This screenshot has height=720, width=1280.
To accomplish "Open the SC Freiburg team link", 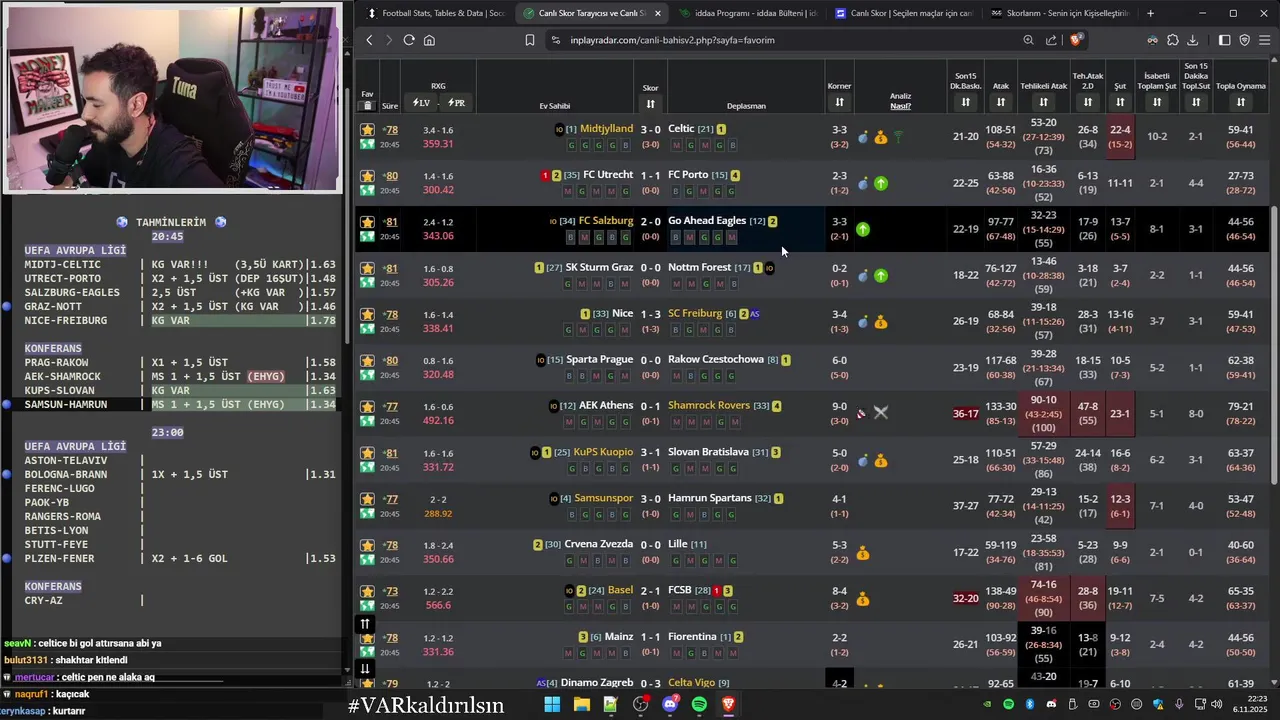I will point(695,313).
